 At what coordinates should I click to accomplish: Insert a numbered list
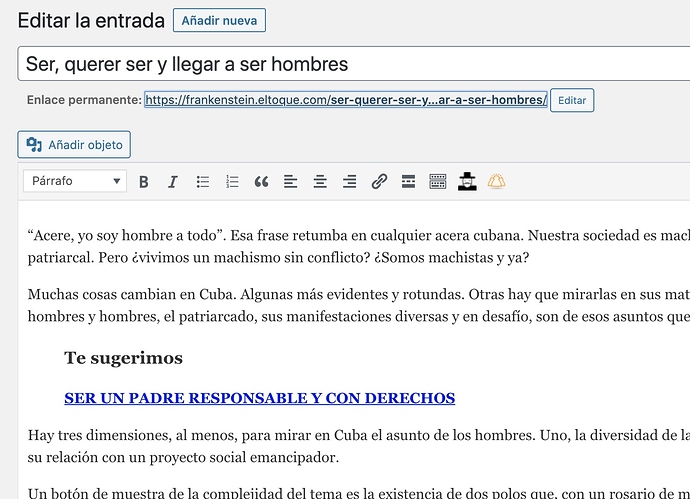[x=232, y=181]
